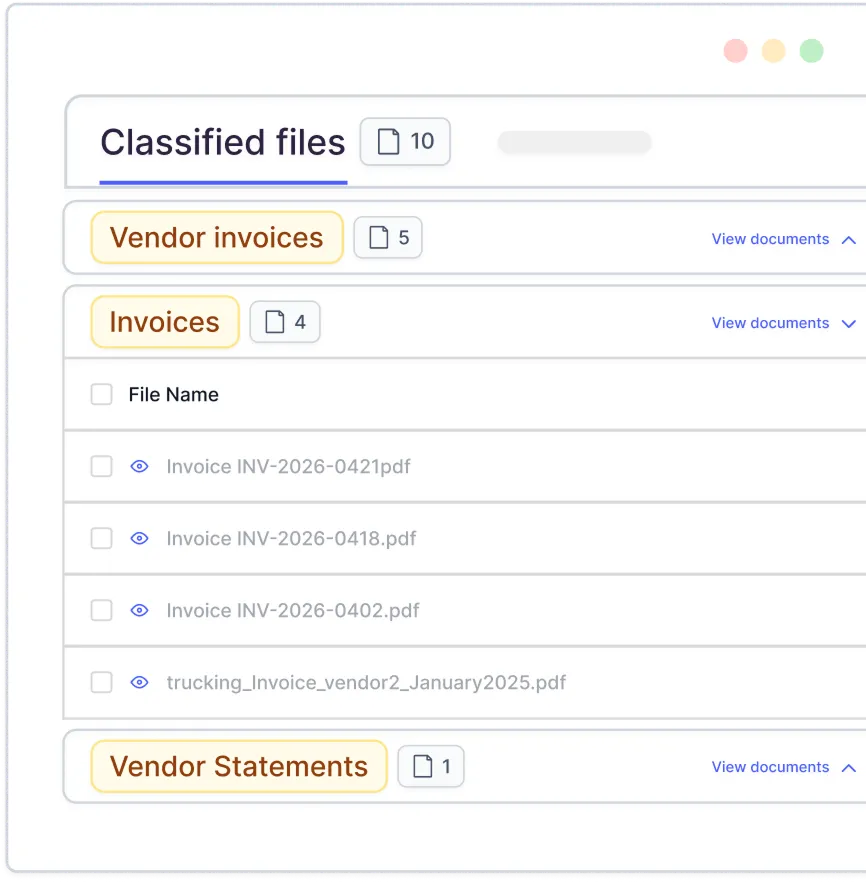Expand the Vendor Statements section chevron
The width and height of the screenshot is (866, 882).
click(849, 768)
